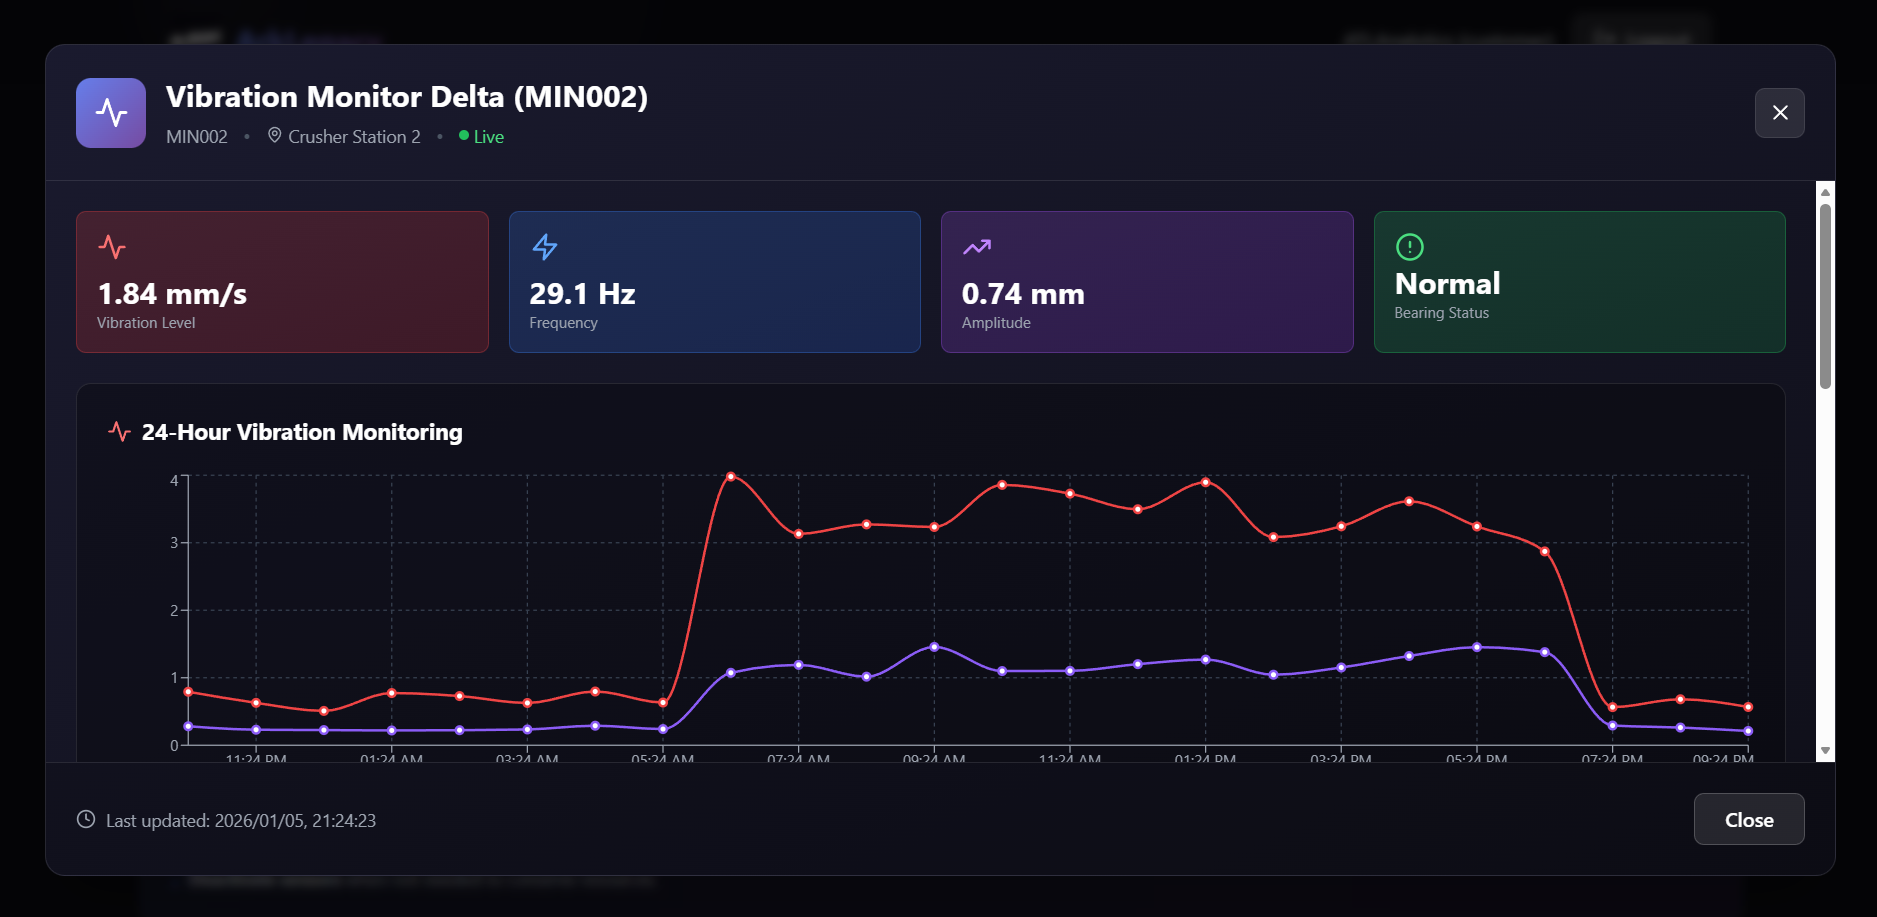
Task: Click the lightning bolt icon on Frequency card
Action: click(545, 247)
